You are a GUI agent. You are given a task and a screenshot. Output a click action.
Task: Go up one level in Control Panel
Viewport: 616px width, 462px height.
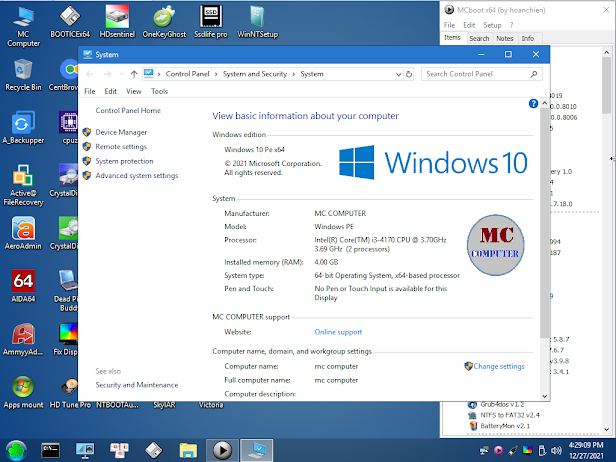click(134, 74)
